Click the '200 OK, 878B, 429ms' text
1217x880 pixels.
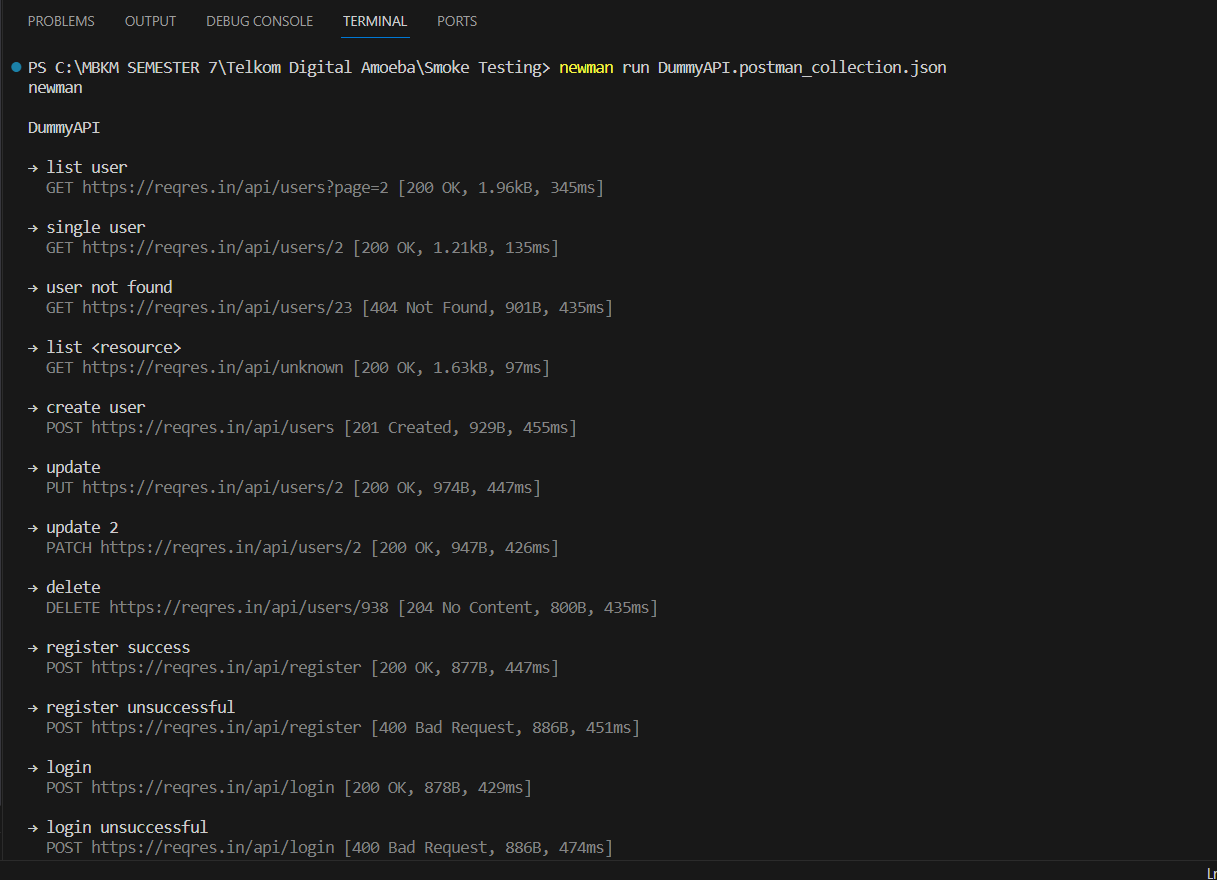pyautogui.click(x=438, y=787)
